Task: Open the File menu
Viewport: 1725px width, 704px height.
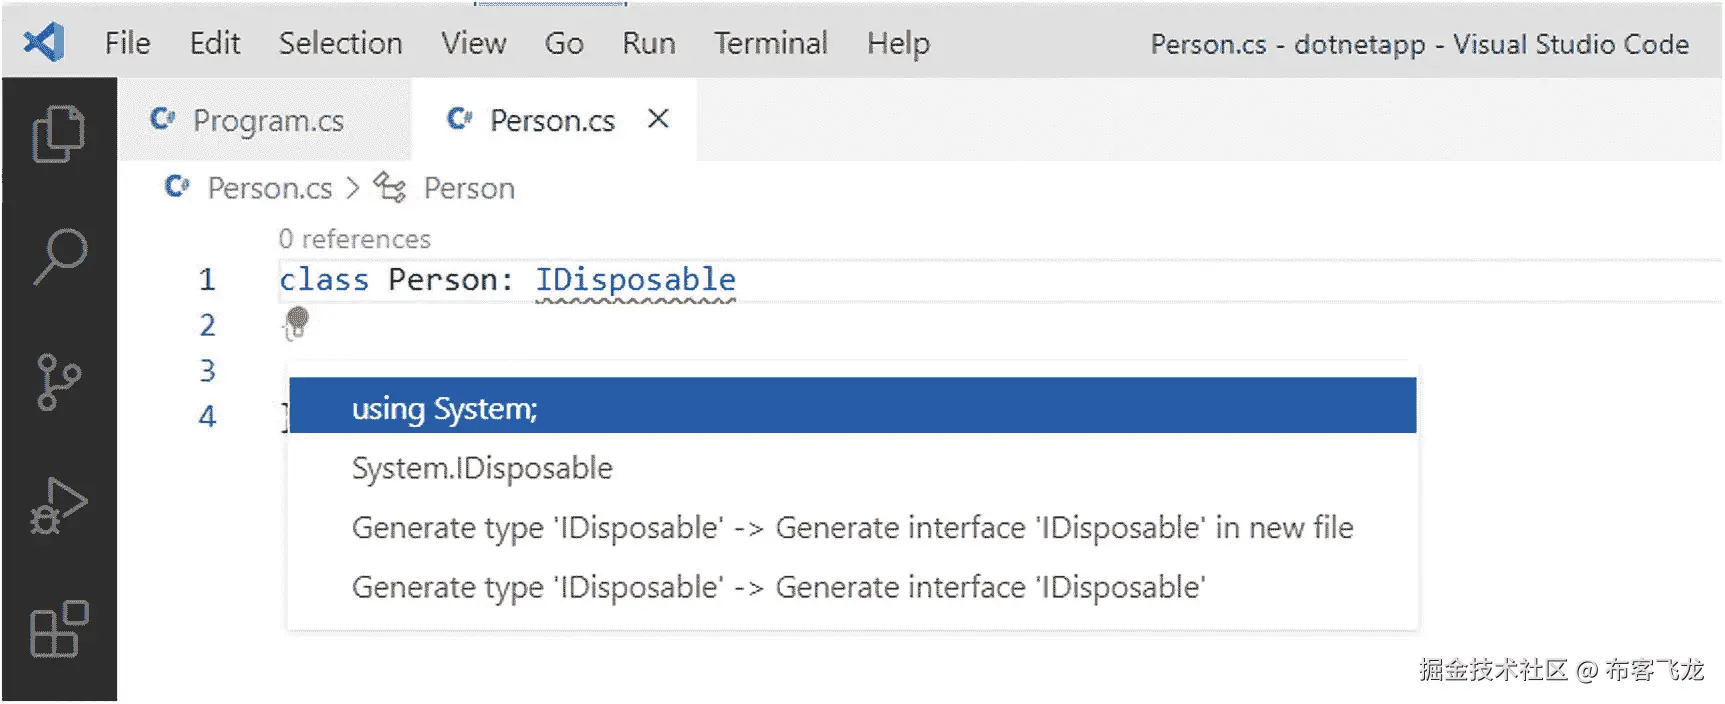Action: [127, 43]
